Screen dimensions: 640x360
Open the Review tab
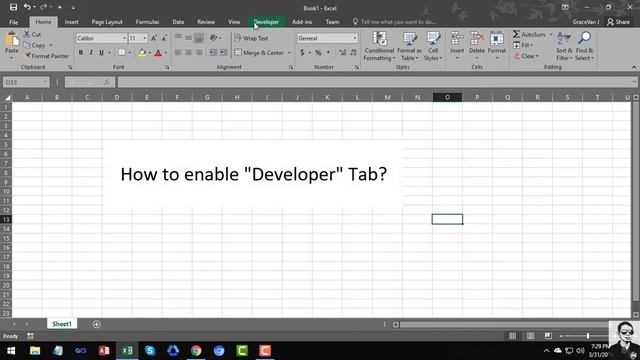point(206,22)
